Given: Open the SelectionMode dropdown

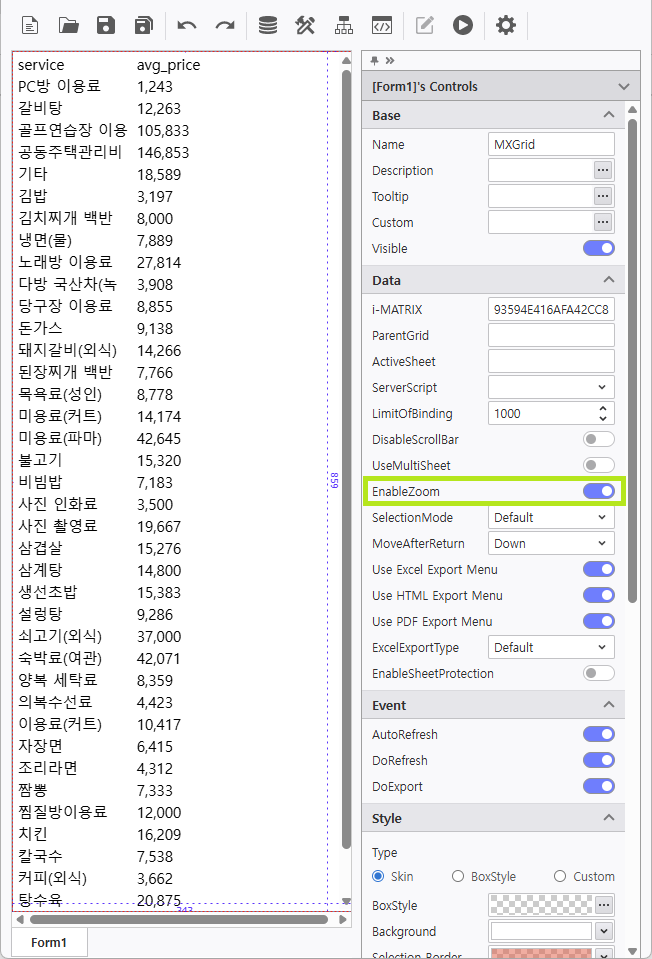Looking at the screenshot, I should pos(551,517).
